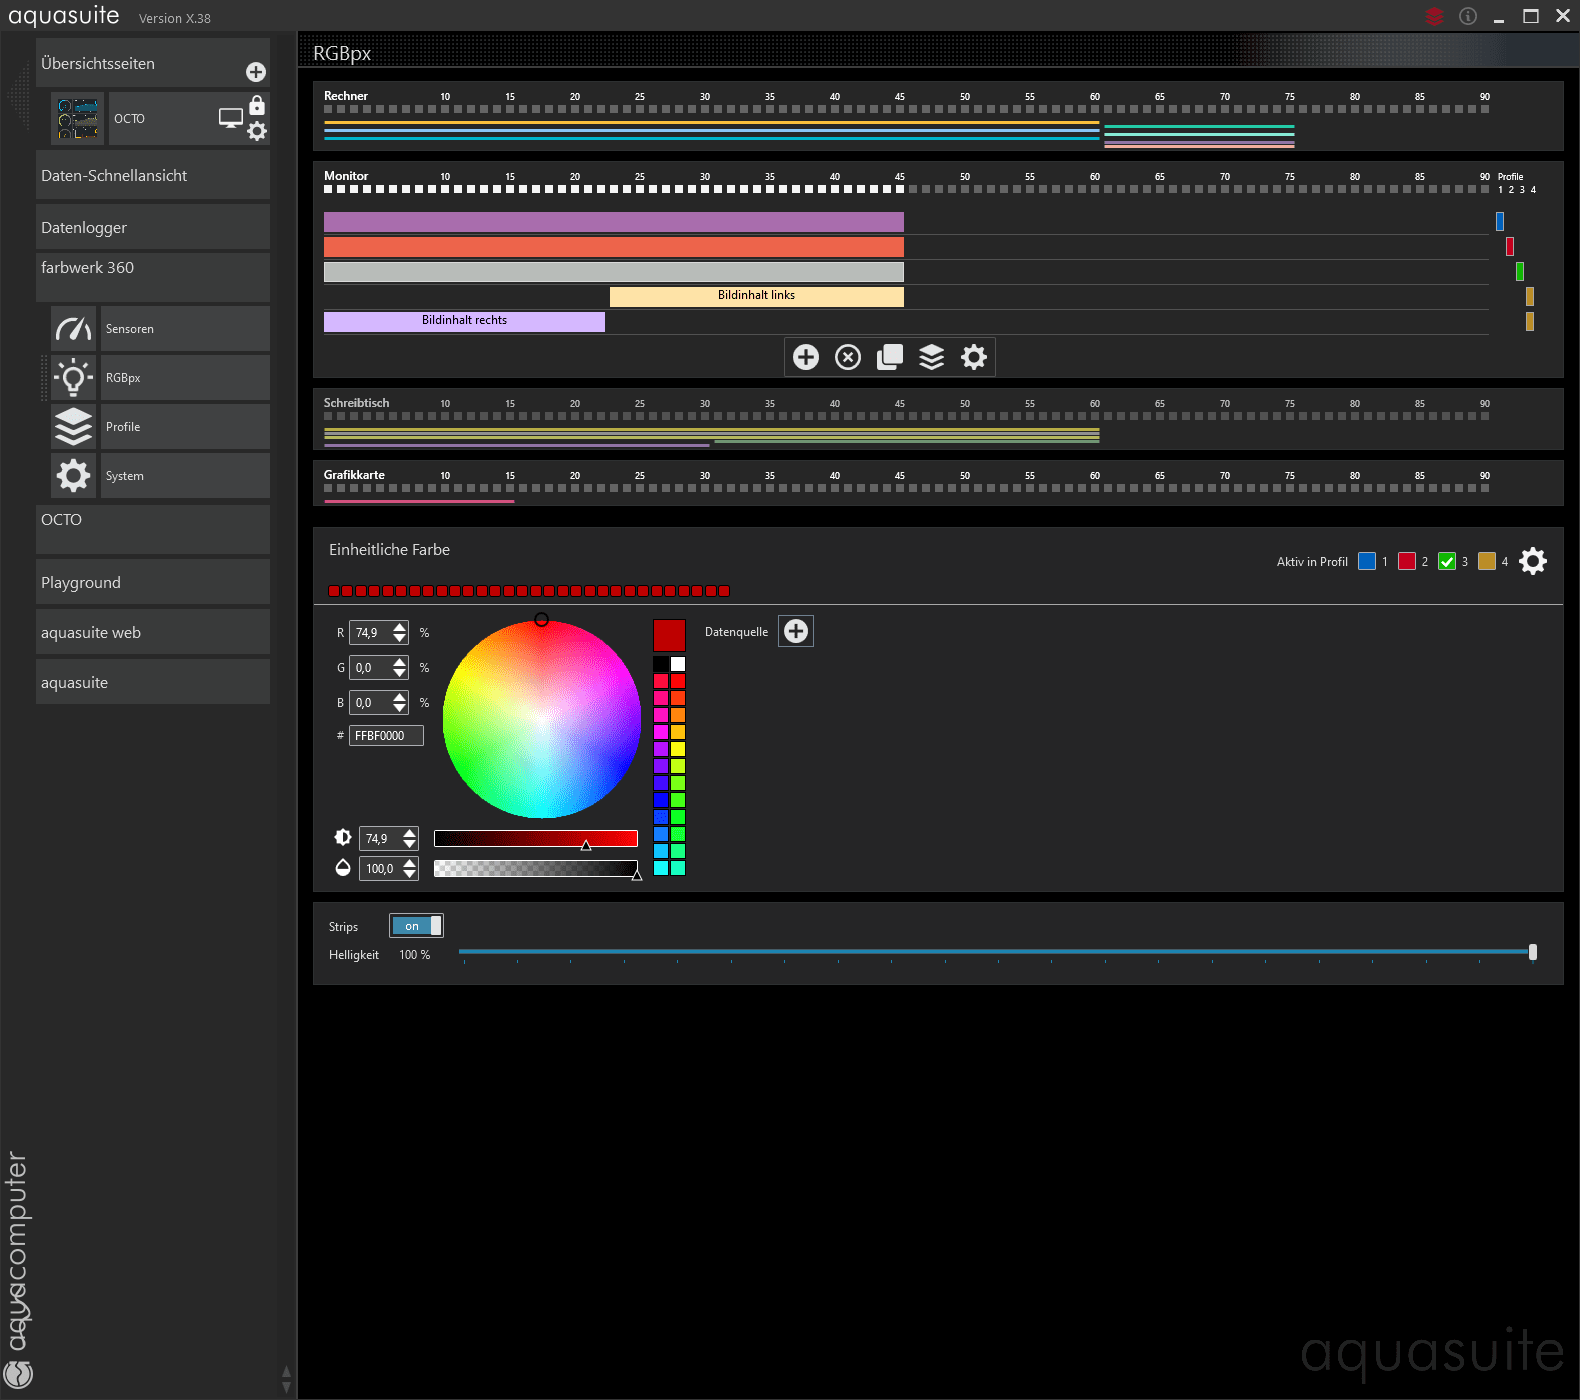This screenshot has width=1580, height=1400.
Task: Click the aquacomputer logo at bottom left
Action: (19, 1373)
